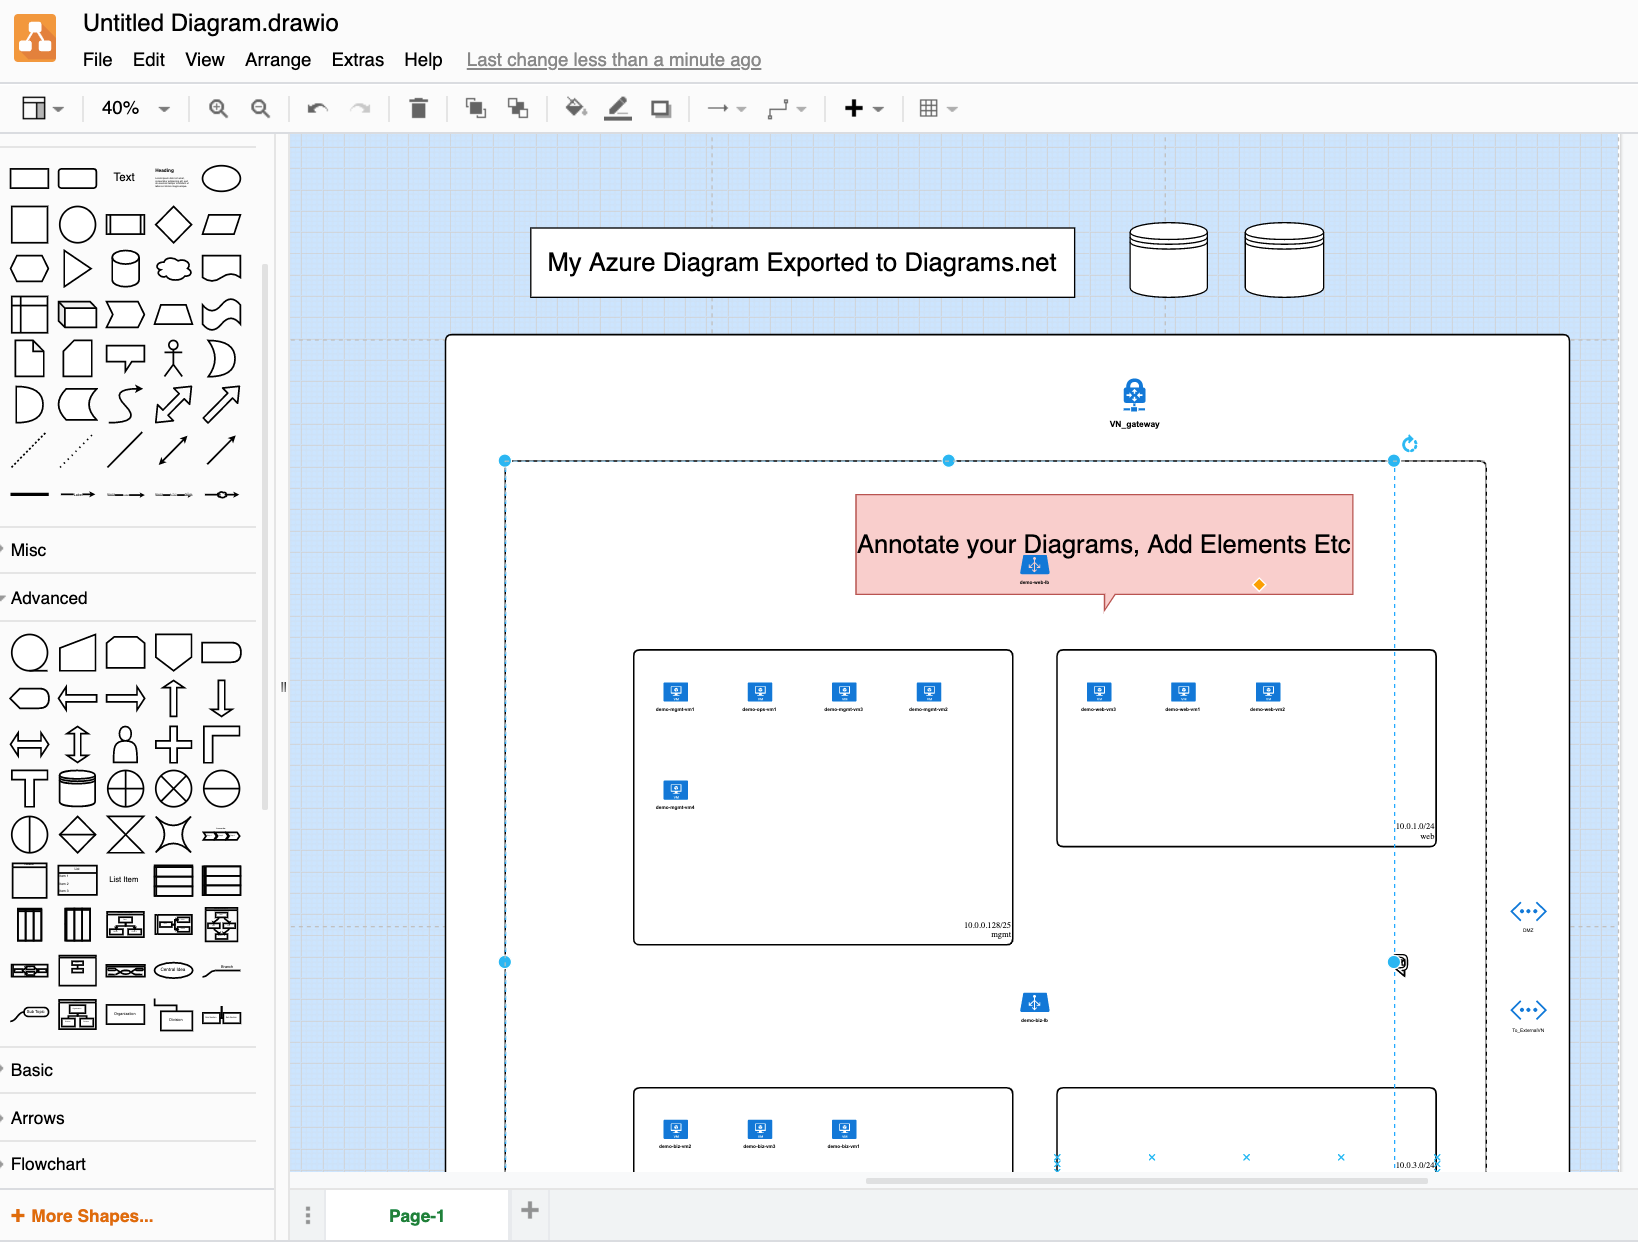Click the To Front icon

coord(476,108)
